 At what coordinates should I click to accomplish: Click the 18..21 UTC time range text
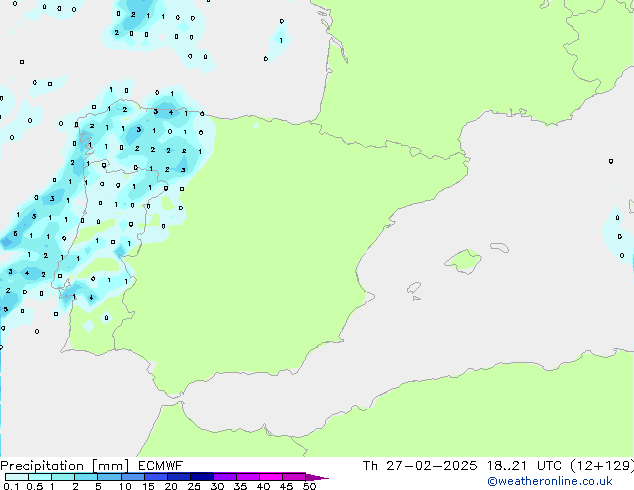[509, 465]
